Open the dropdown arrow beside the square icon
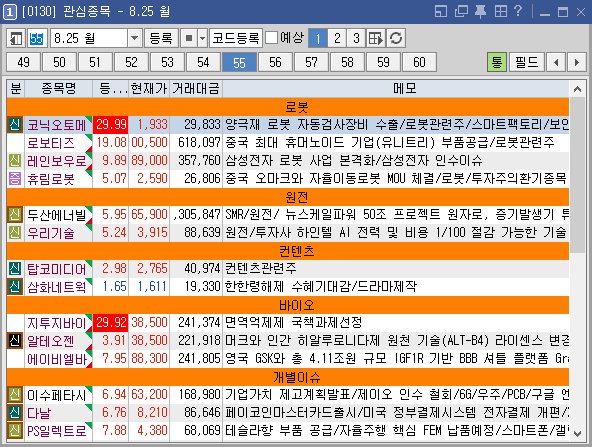The height and width of the screenshot is (447, 592). point(203,38)
